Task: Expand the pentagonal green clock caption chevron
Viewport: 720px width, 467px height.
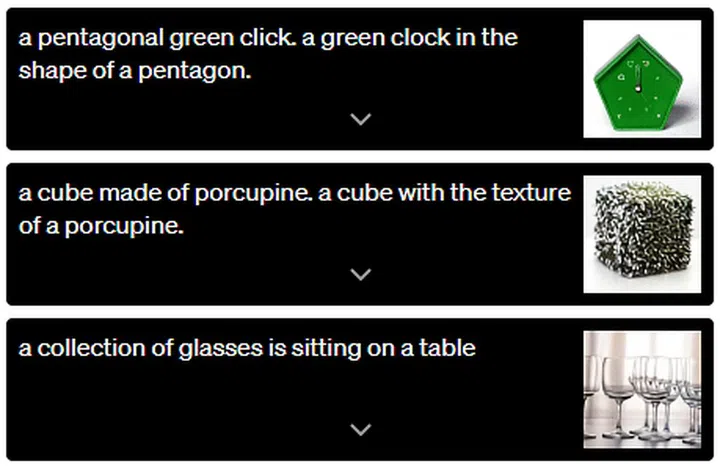Action: pos(361,119)
